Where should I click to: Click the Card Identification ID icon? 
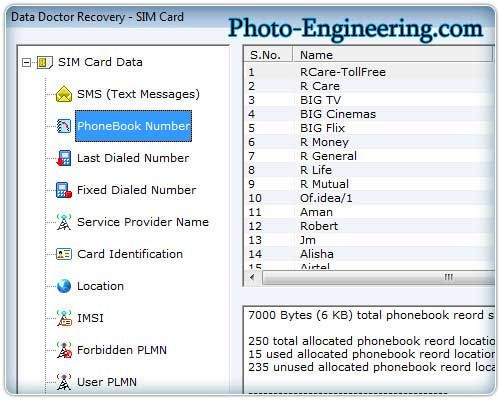64,254
